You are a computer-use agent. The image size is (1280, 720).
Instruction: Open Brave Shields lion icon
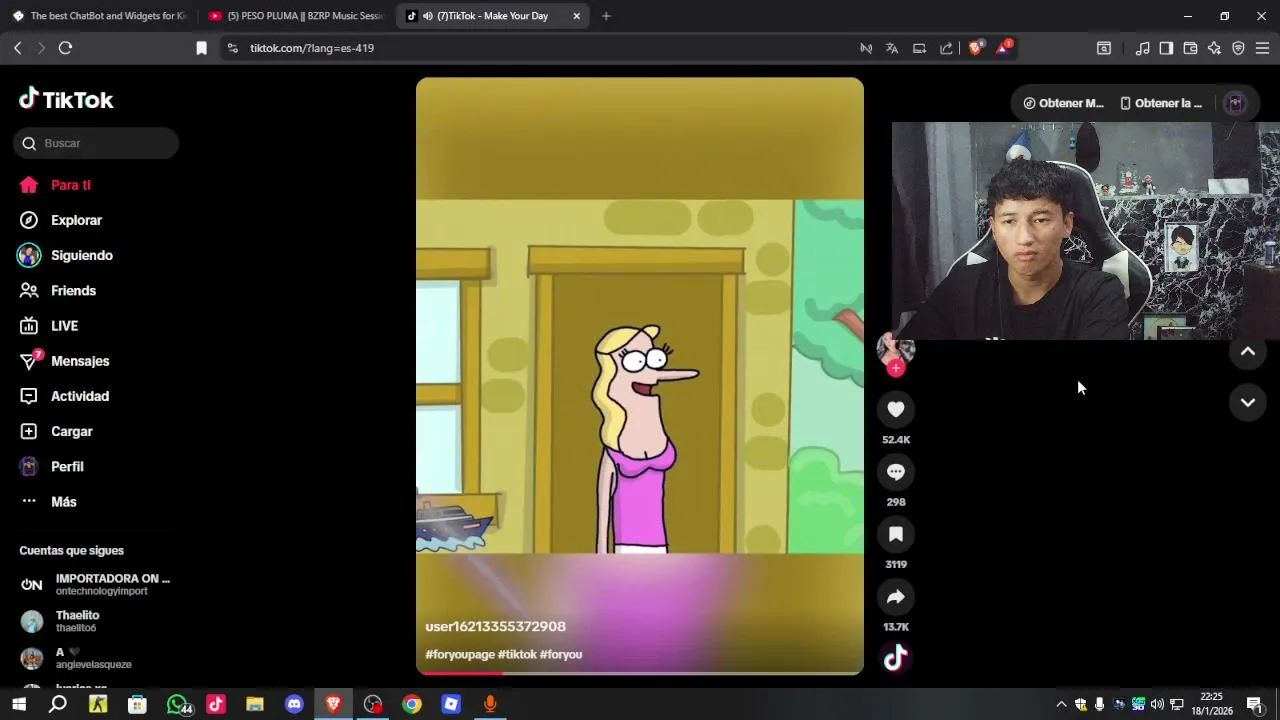click(x=976, y=48)
